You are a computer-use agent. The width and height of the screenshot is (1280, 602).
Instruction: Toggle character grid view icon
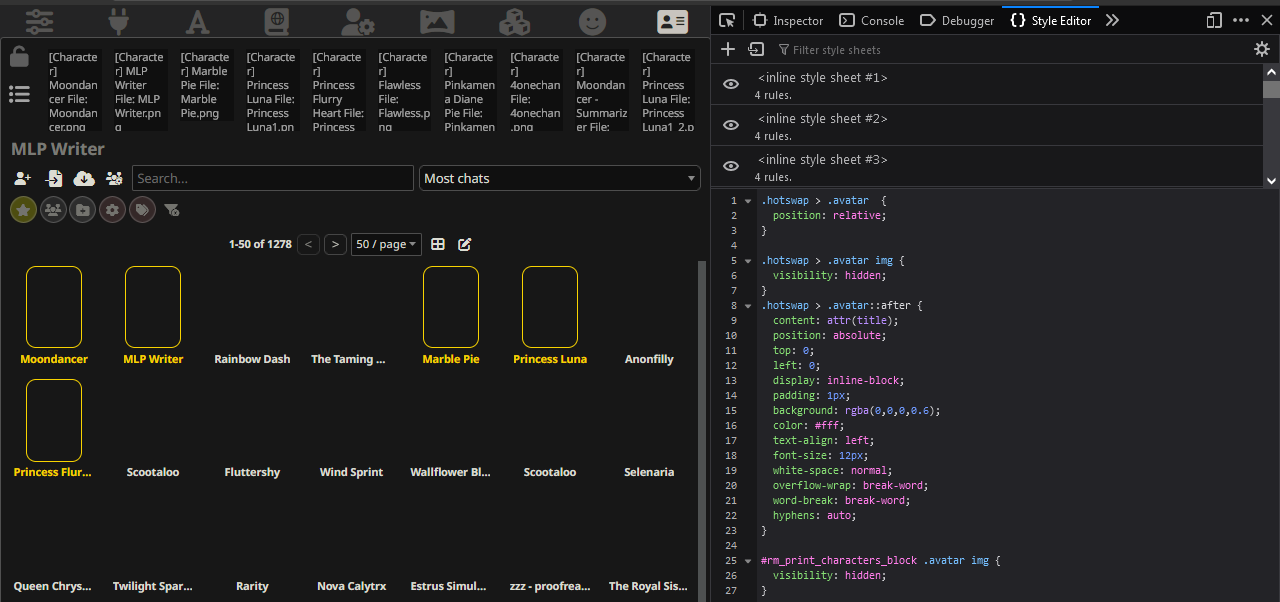pyautogui.click(x=438, y=244)
